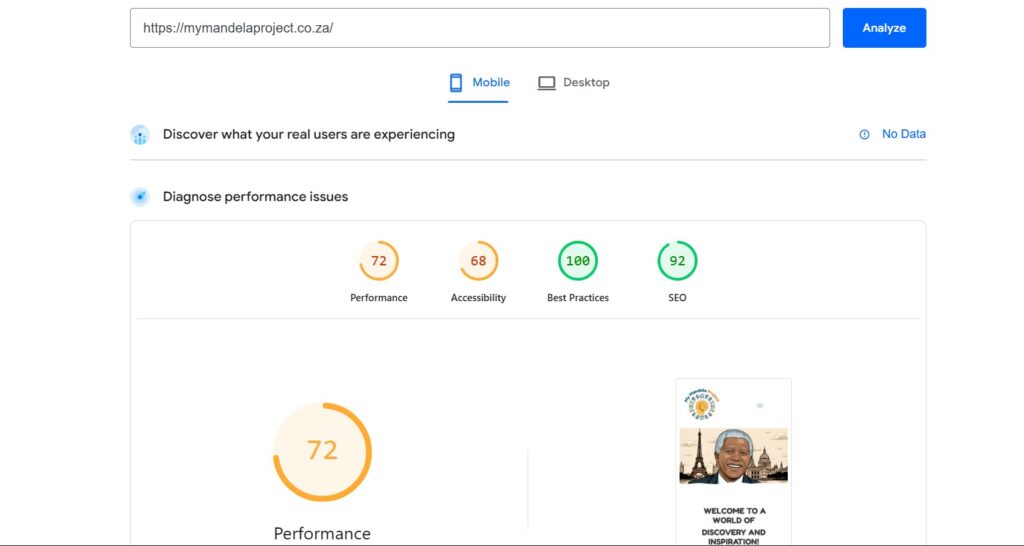
Task: Click the Best Practices label
Action: coord(578,298)
